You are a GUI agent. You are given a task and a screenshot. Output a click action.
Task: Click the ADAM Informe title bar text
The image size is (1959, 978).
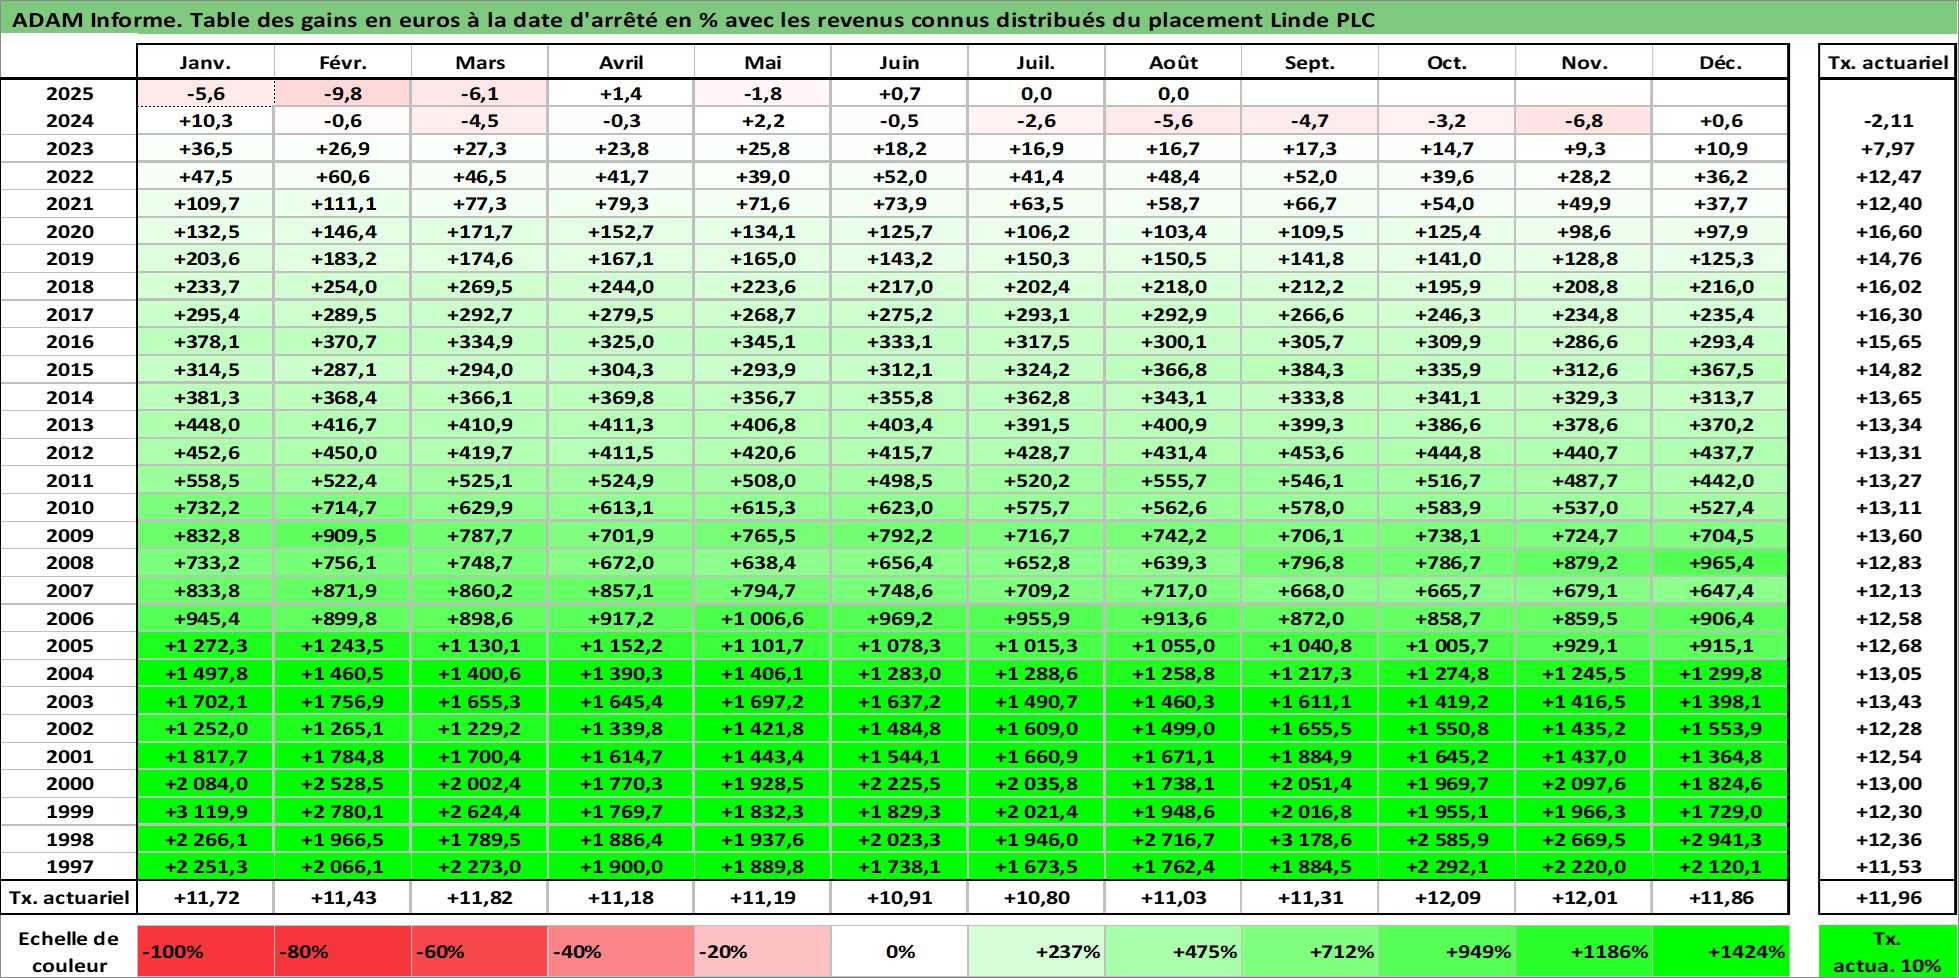click(693, 20)
